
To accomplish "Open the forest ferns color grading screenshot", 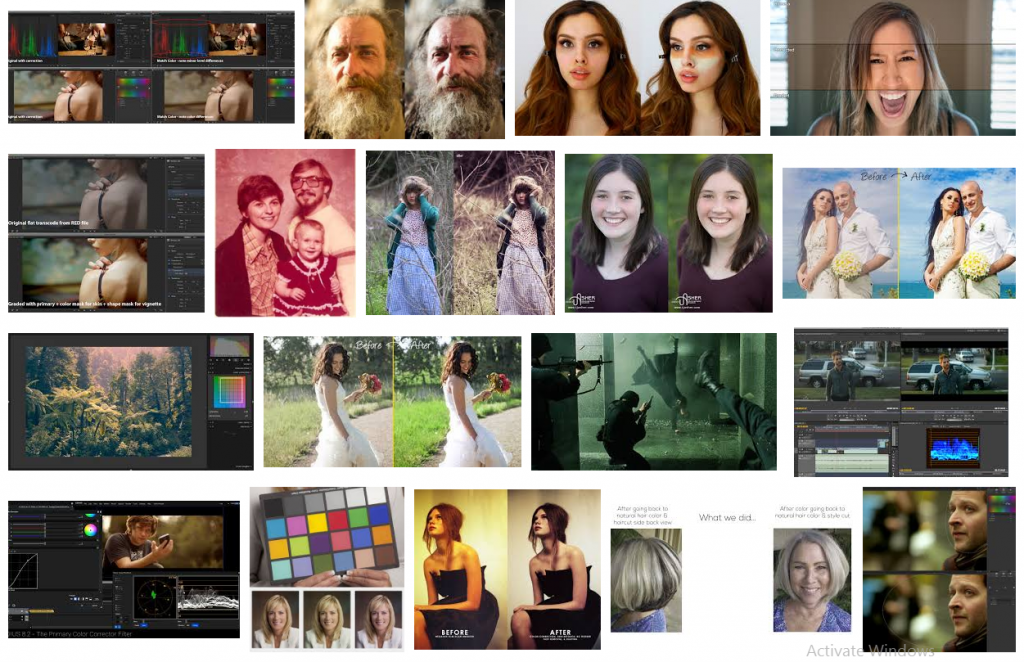I will tap(131, 402).
